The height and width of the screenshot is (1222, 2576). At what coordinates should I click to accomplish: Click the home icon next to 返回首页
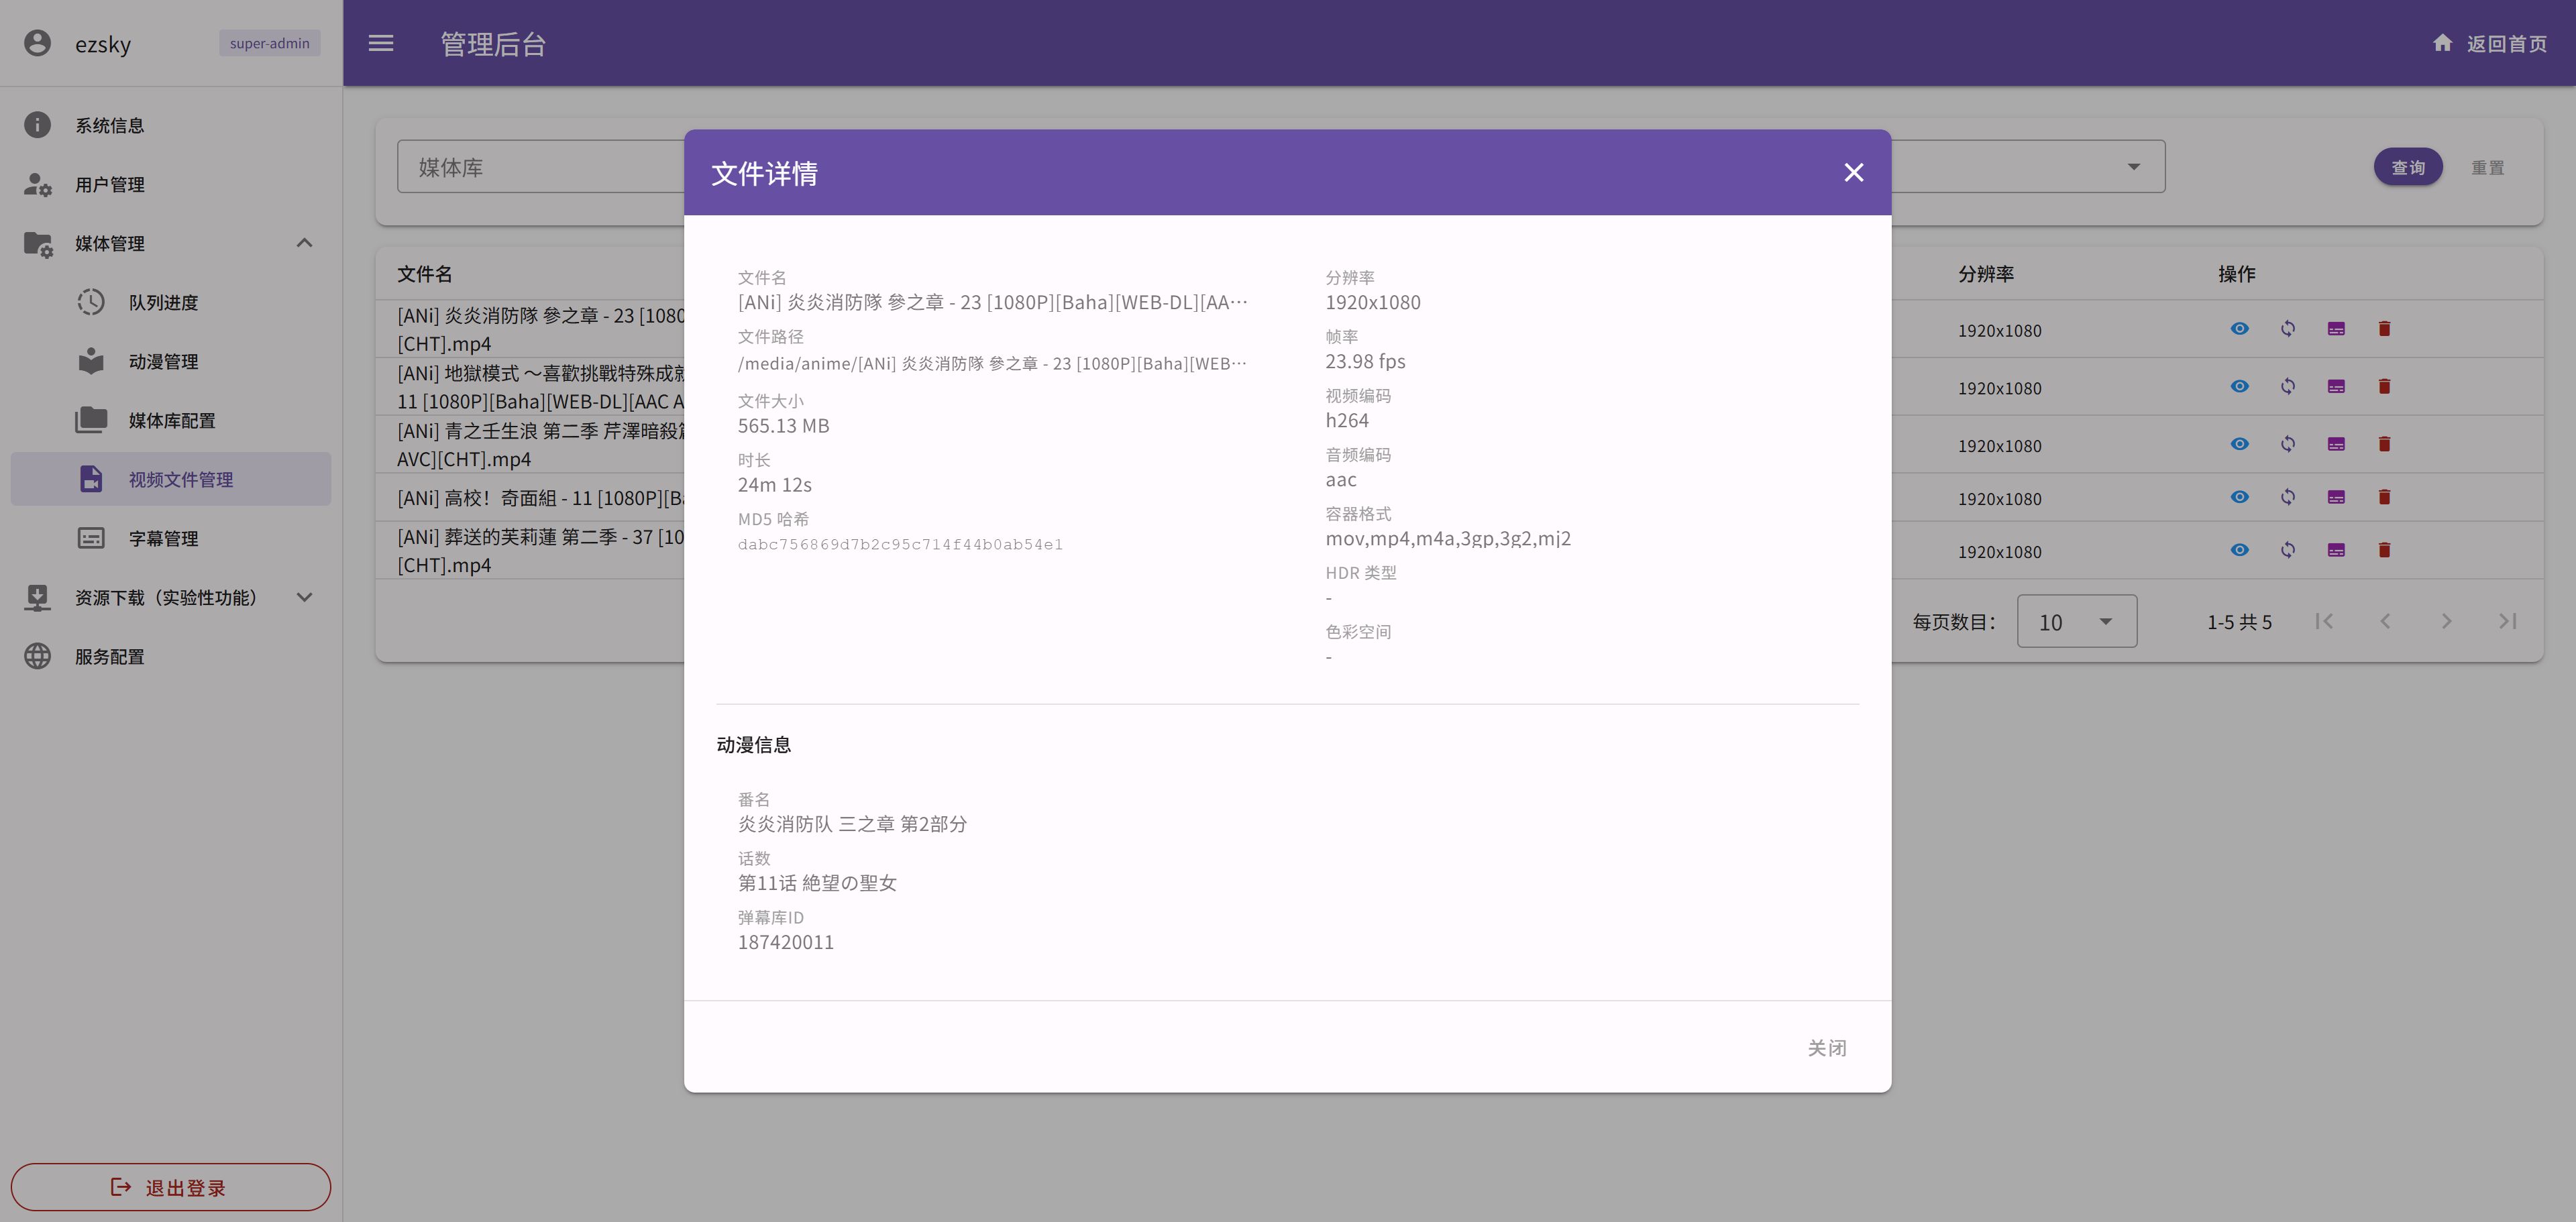(x=2442, y=43)
